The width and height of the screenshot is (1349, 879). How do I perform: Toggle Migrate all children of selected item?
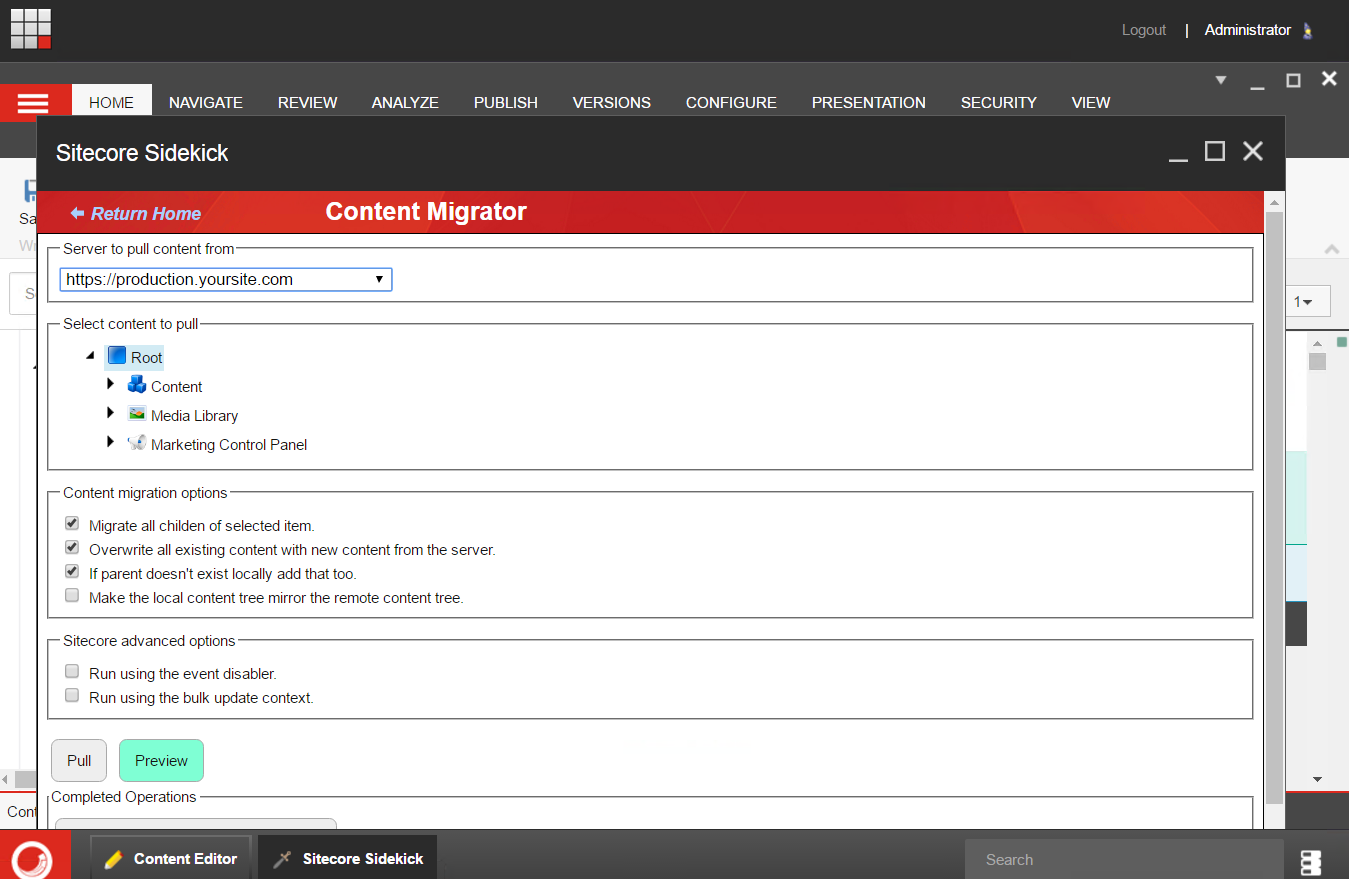click(x=72, y=523)
